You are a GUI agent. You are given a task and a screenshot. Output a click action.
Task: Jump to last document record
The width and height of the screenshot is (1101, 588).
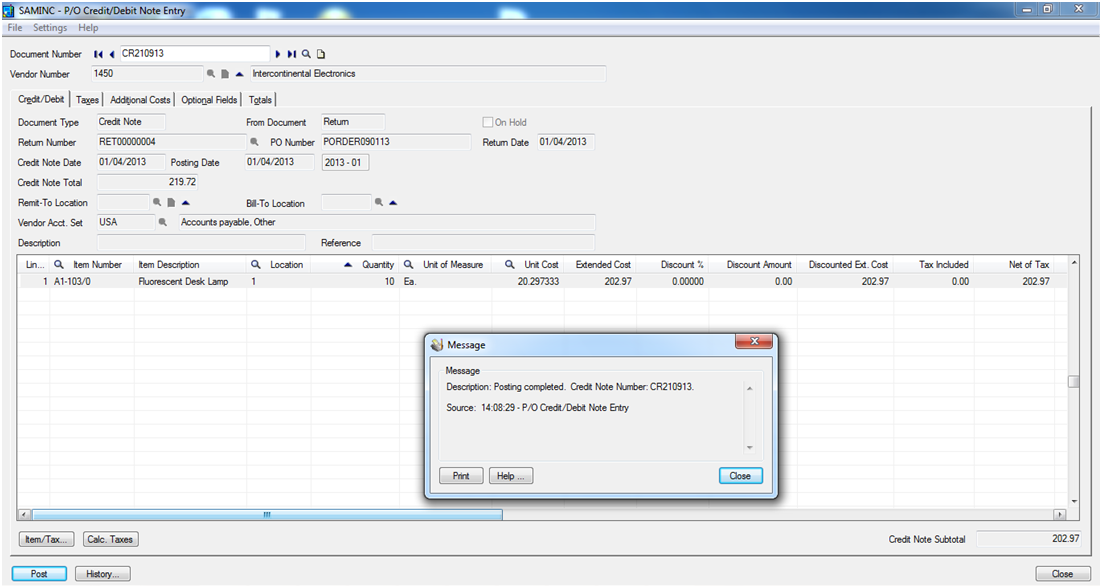291,54
